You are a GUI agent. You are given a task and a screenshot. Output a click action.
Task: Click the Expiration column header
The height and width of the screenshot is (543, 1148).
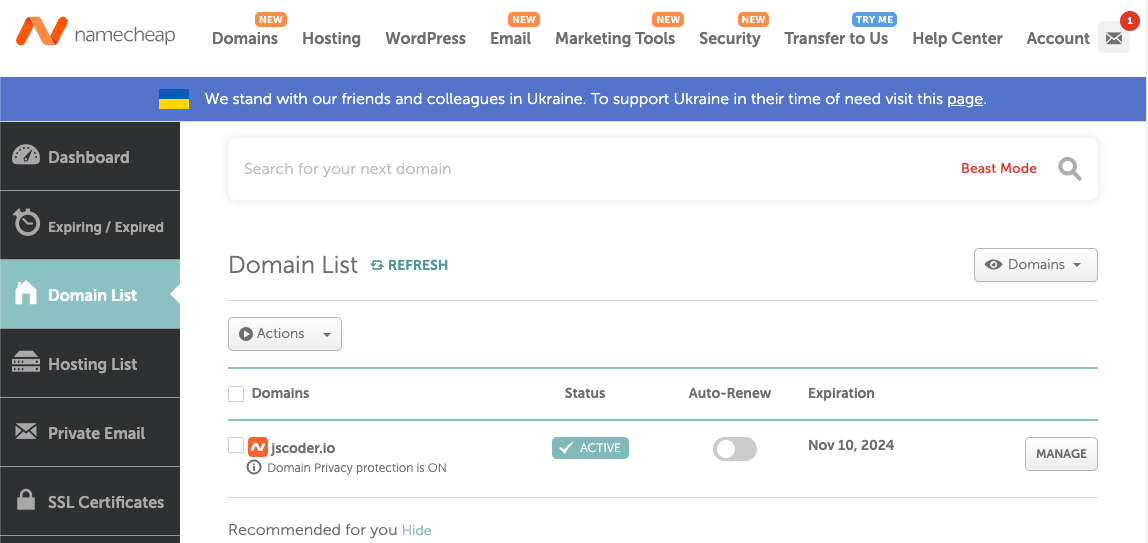(x=841, y=393)
